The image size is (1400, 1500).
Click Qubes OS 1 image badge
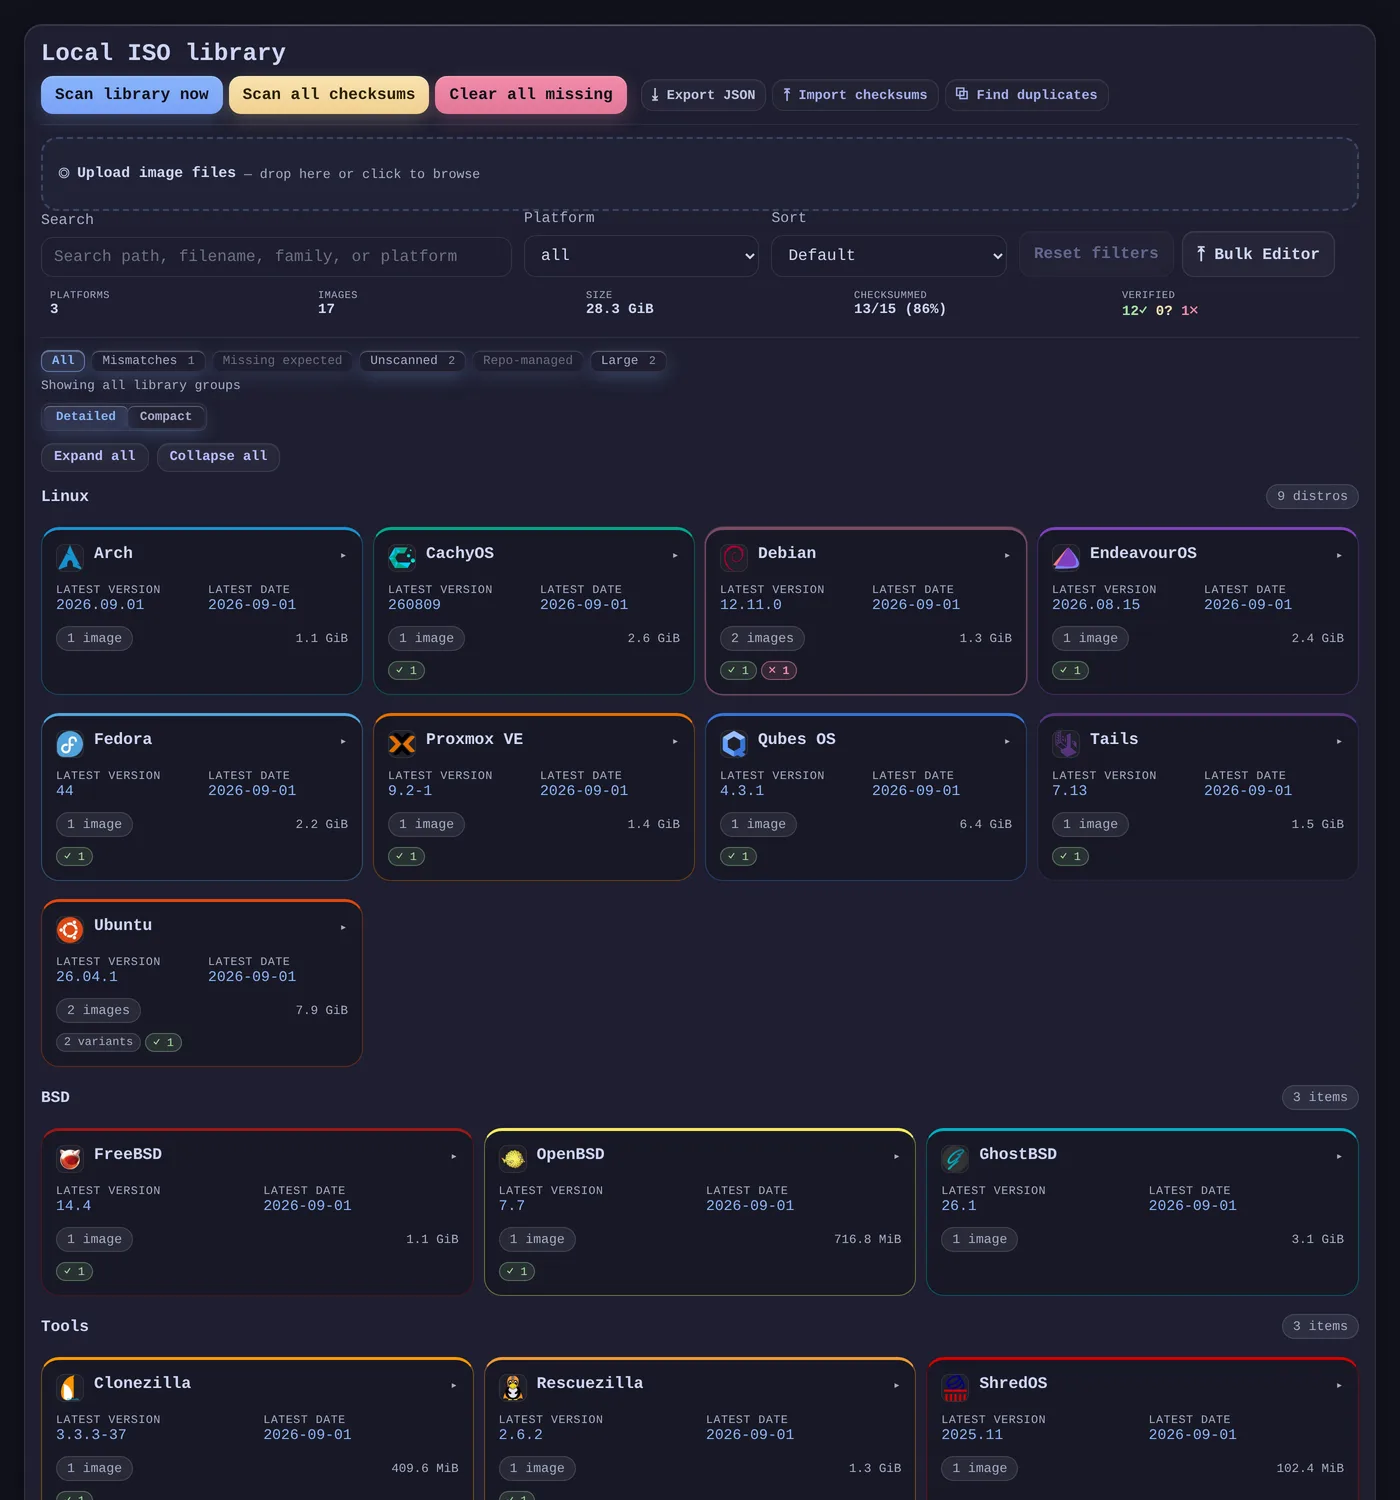[758, 825]
